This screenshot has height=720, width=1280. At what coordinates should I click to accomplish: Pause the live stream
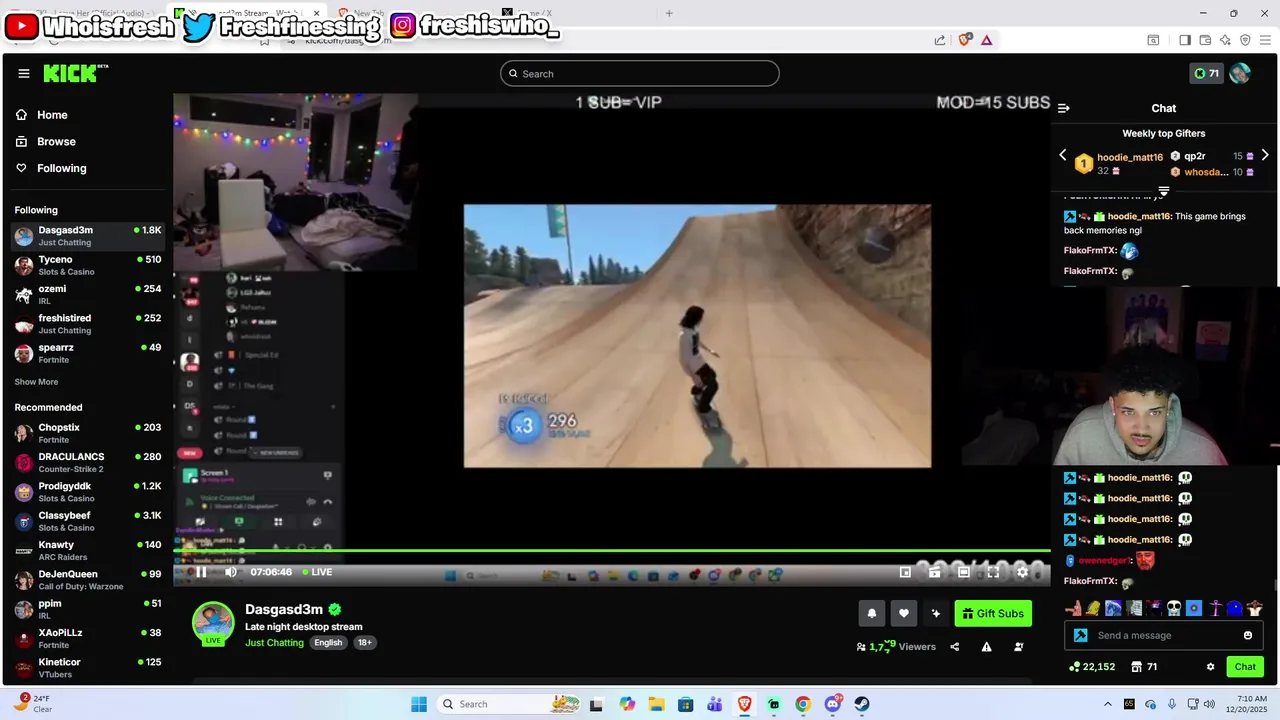point(201,572)
